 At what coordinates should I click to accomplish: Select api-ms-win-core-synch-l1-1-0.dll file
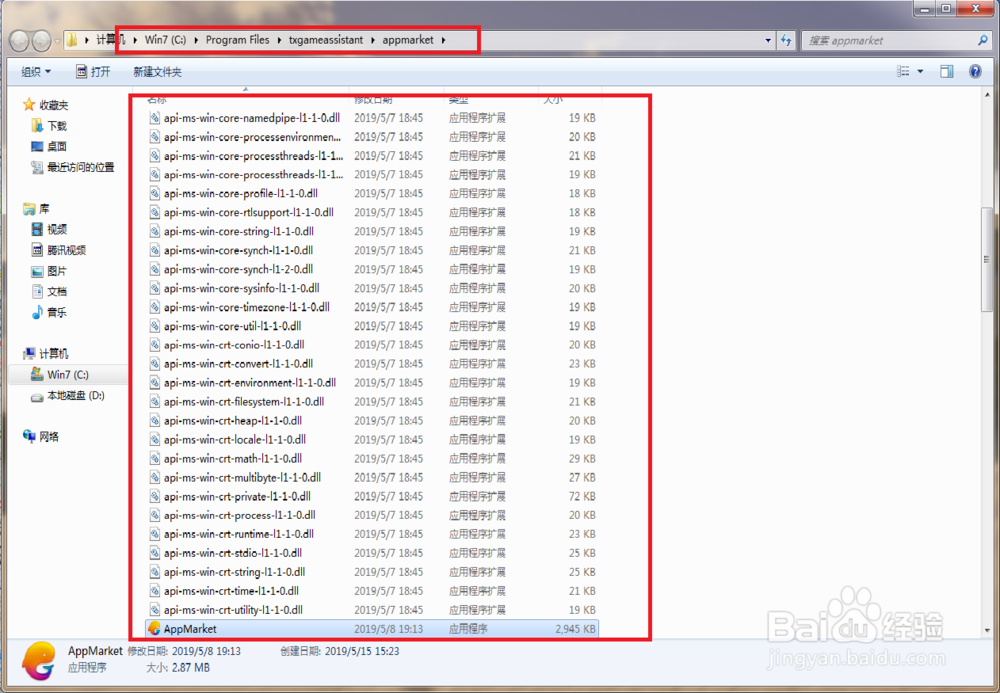tap(372, 250)
